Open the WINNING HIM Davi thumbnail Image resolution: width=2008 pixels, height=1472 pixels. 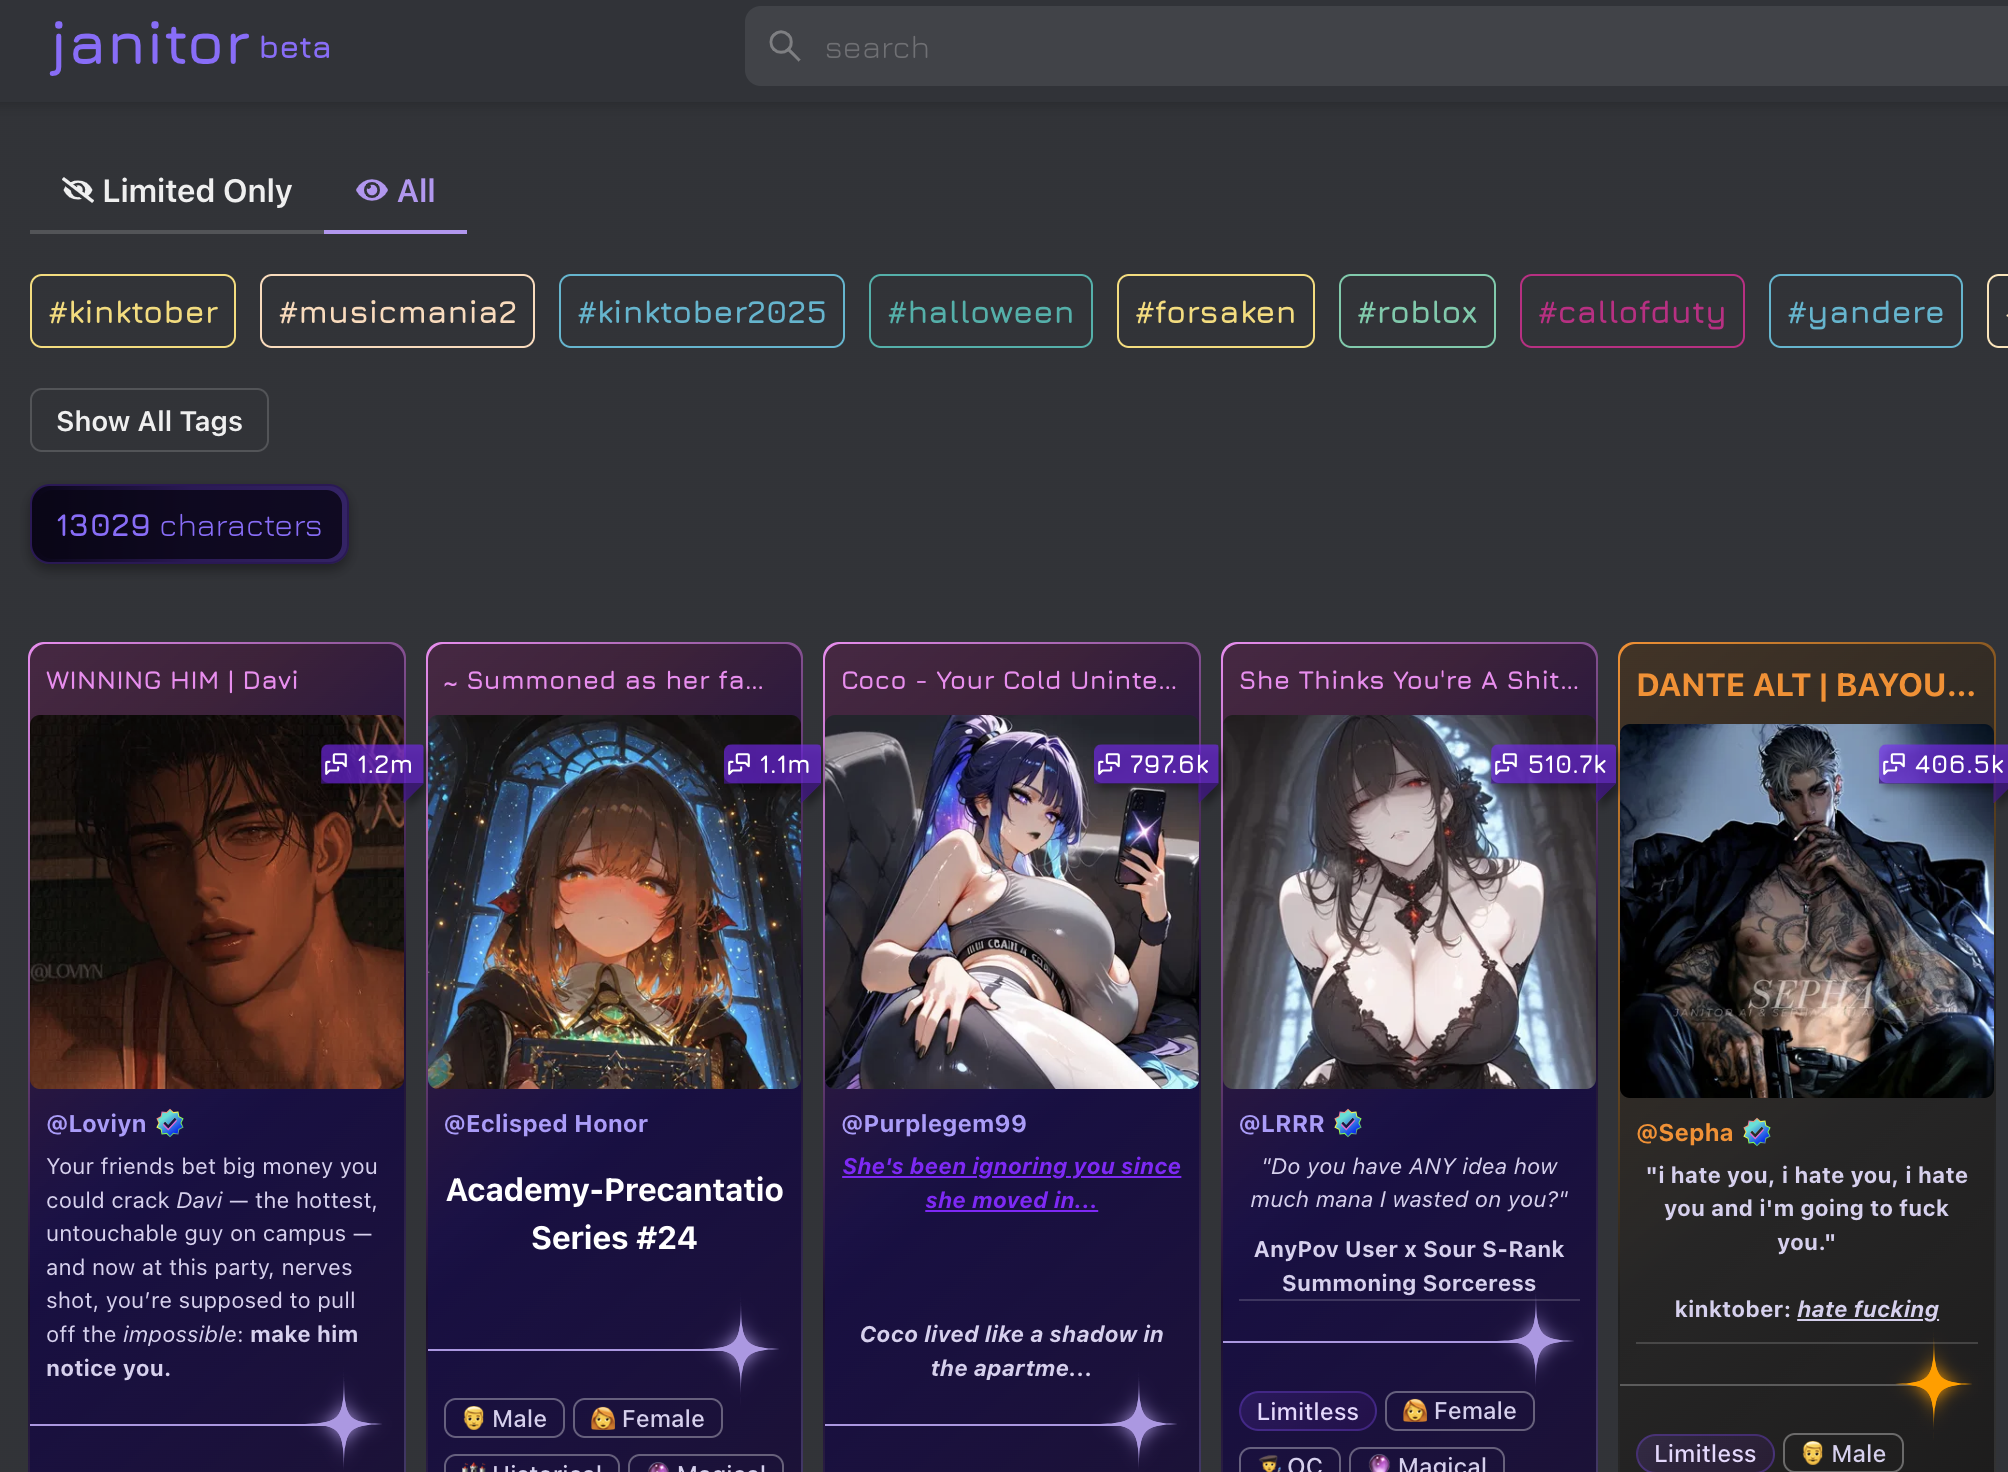217,901
